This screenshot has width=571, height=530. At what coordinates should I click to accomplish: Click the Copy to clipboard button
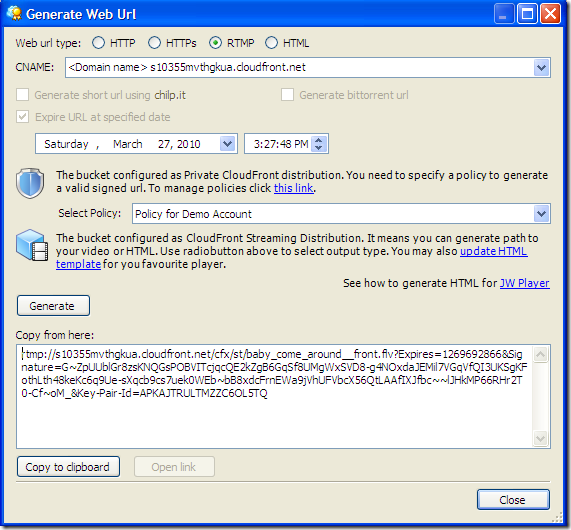(68, 467)
